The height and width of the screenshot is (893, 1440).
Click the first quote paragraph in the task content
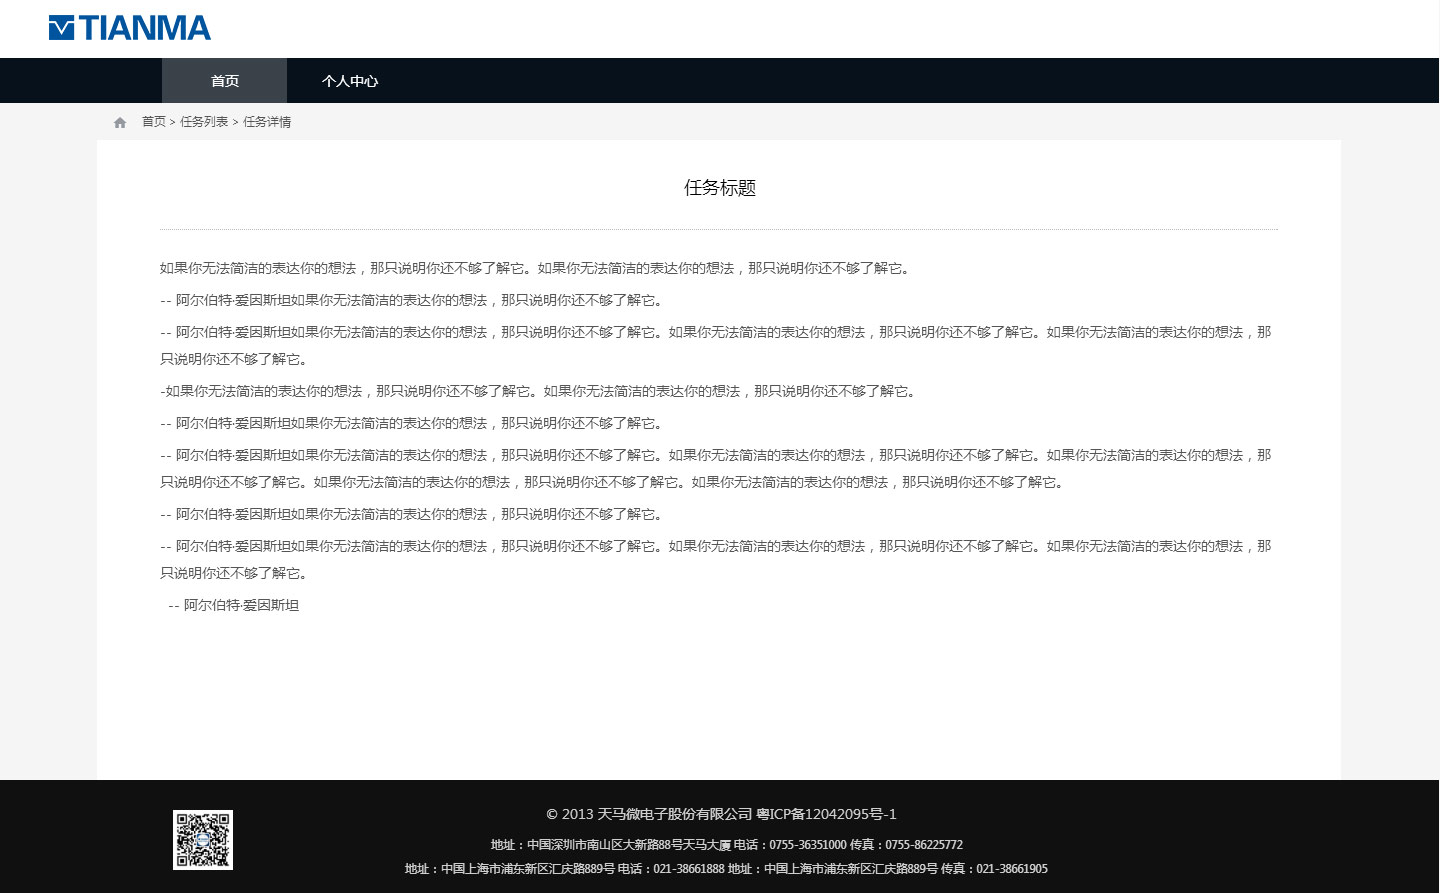534,268
